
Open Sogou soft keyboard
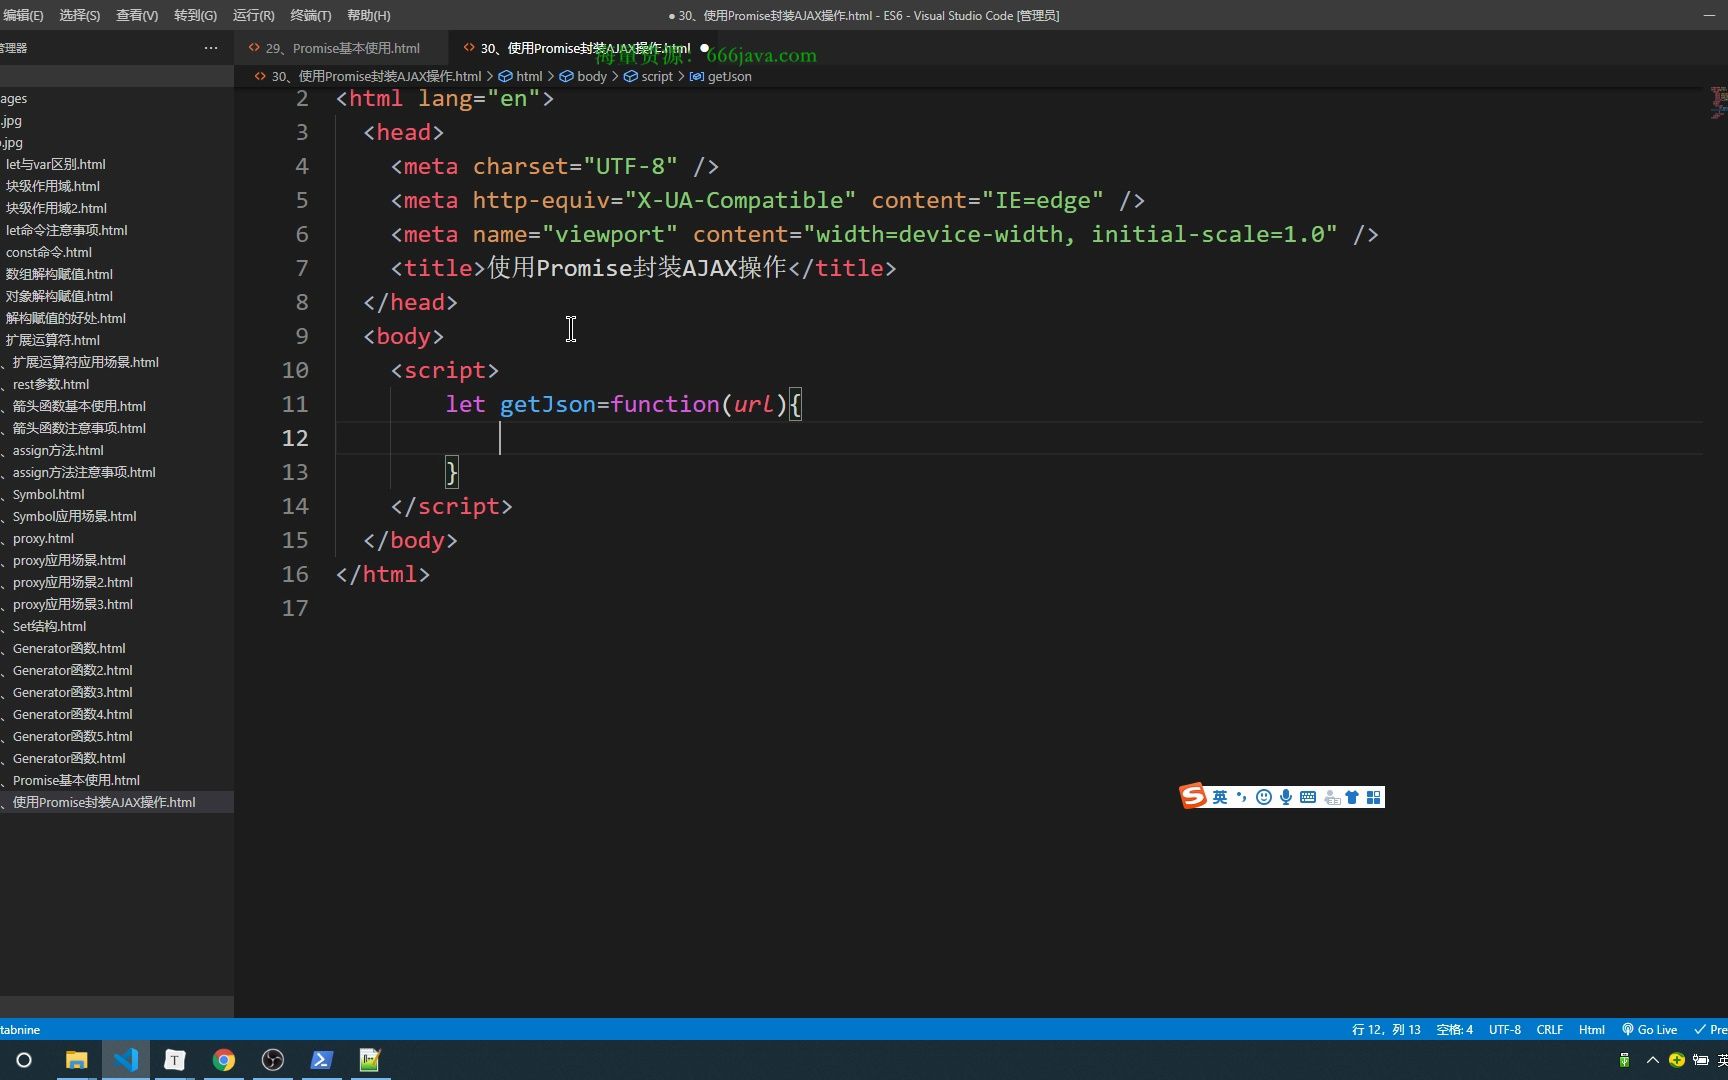click(x=1308, y=797)
